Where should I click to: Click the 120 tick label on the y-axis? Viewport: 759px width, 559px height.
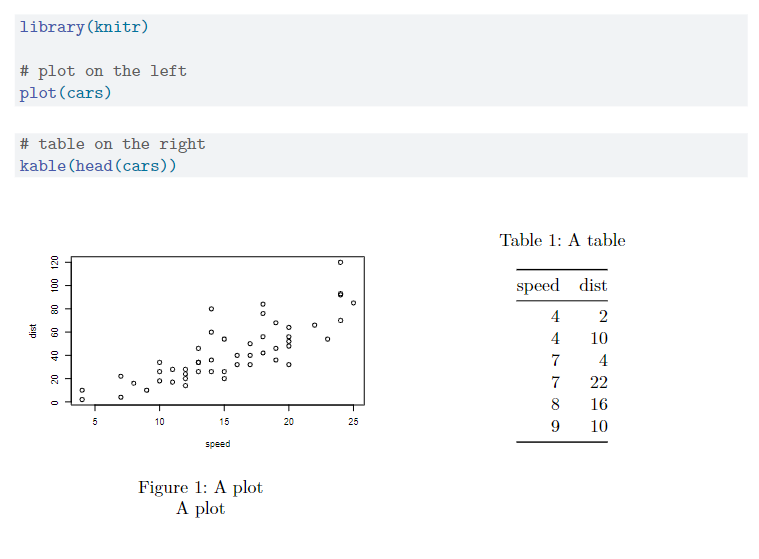point(54,262)
